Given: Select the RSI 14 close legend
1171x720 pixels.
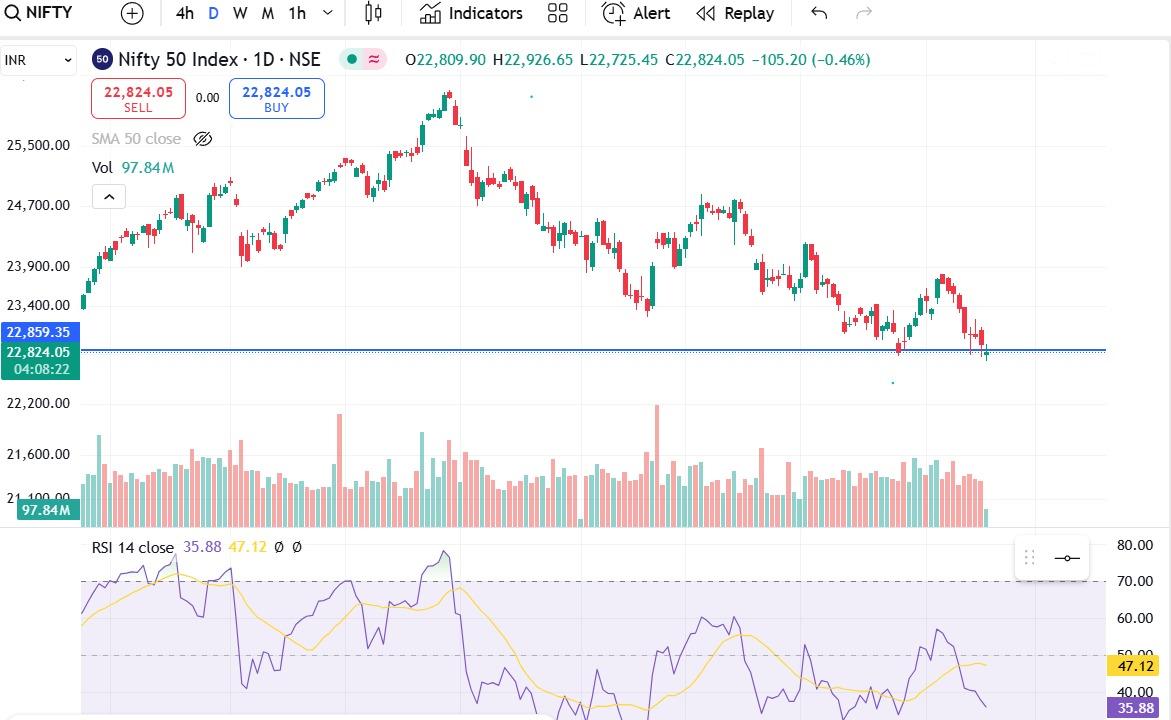Looking at the screenshot, I should [132, 547].
